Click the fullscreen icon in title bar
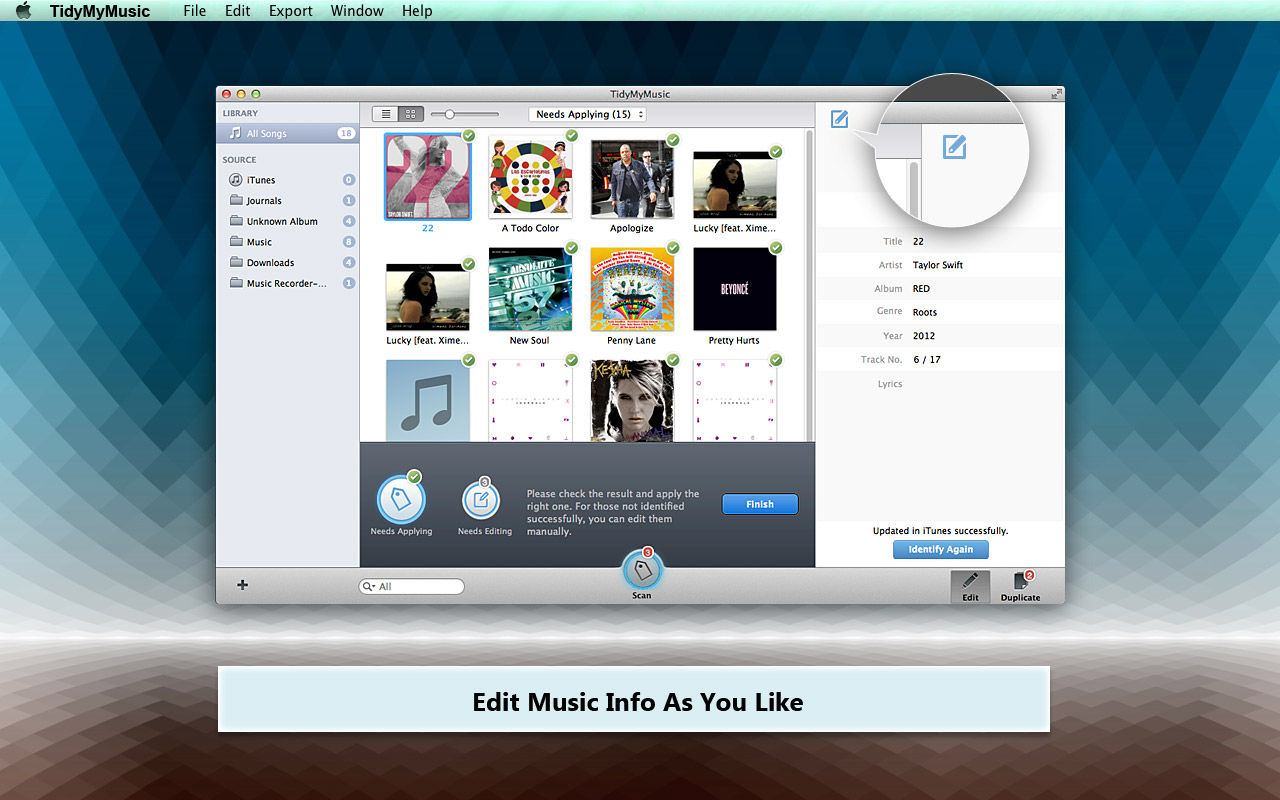This screenshot has width=1280, height=800. click(x=1056, y=94)
